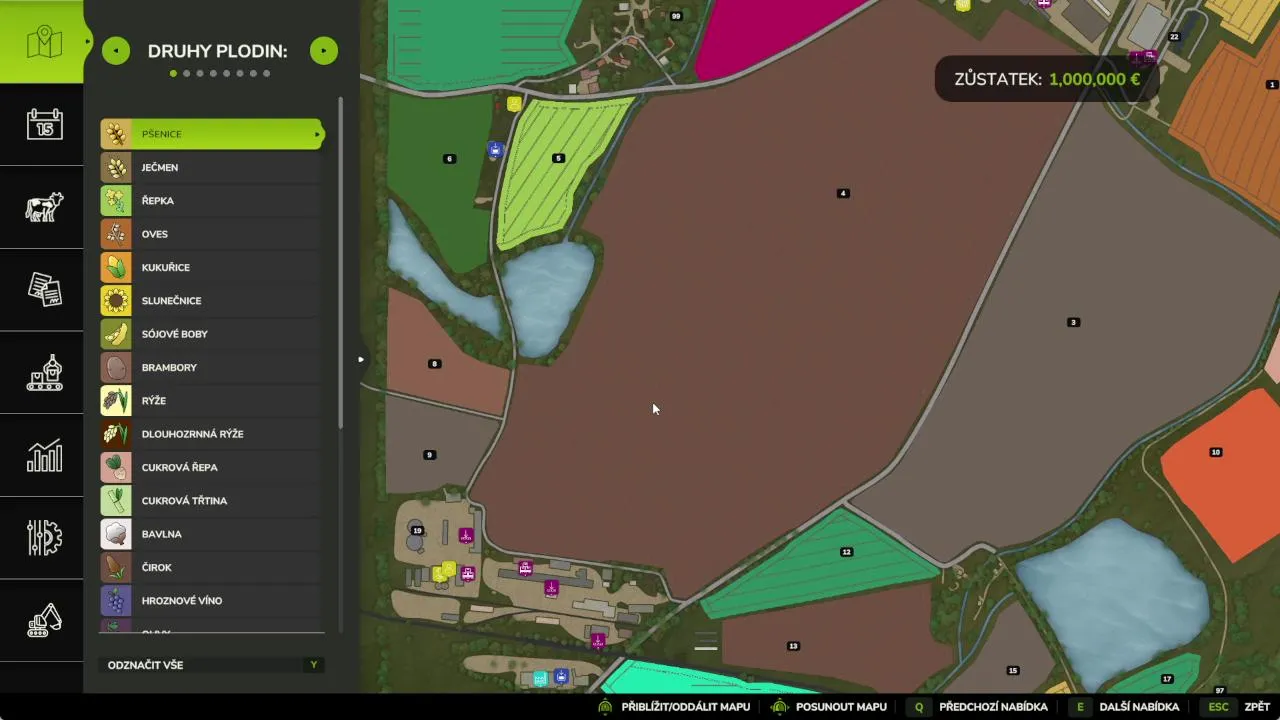Select field number 13 label on map
The height and width of the screenshot is (720, 1280).
(793, 646)
